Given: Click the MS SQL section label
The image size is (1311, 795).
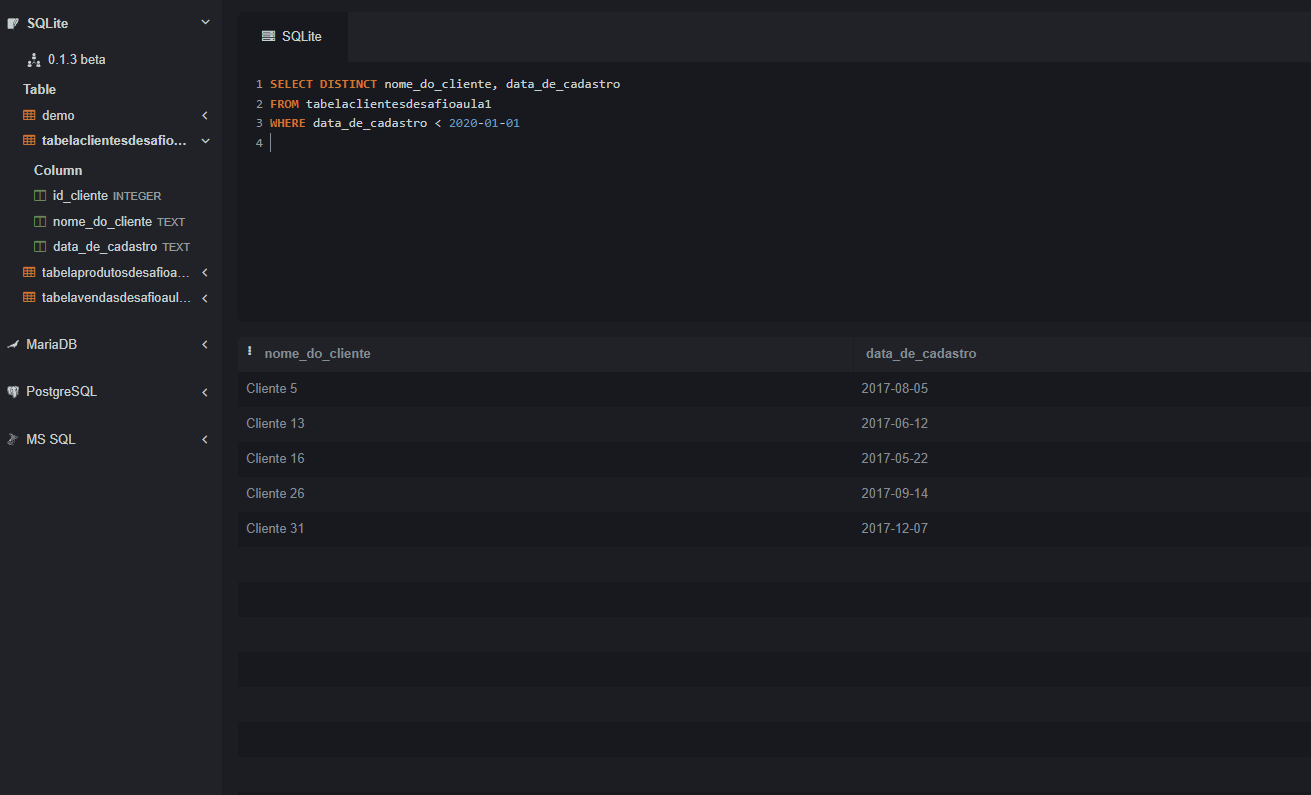Looking at the screenshot, I should pyautogui.click(x=51, y=440).
